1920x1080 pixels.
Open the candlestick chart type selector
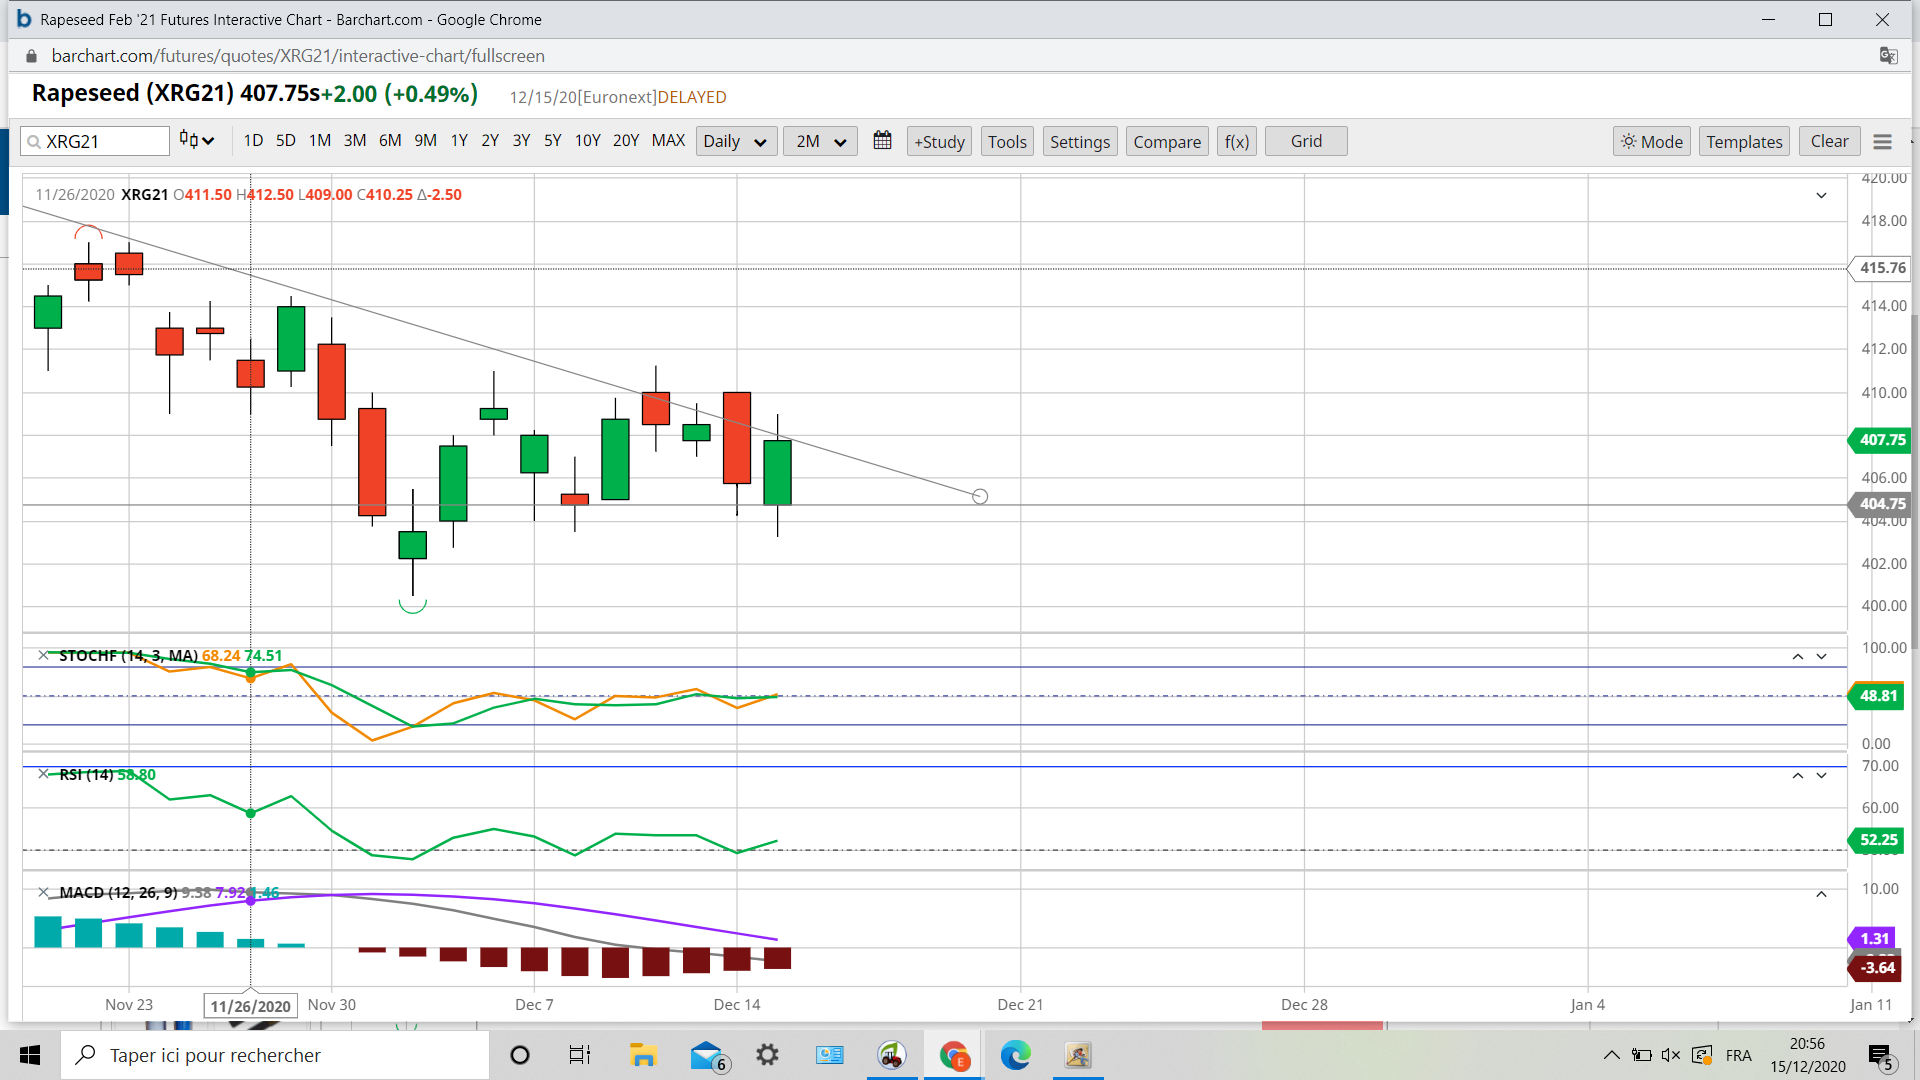196,141
